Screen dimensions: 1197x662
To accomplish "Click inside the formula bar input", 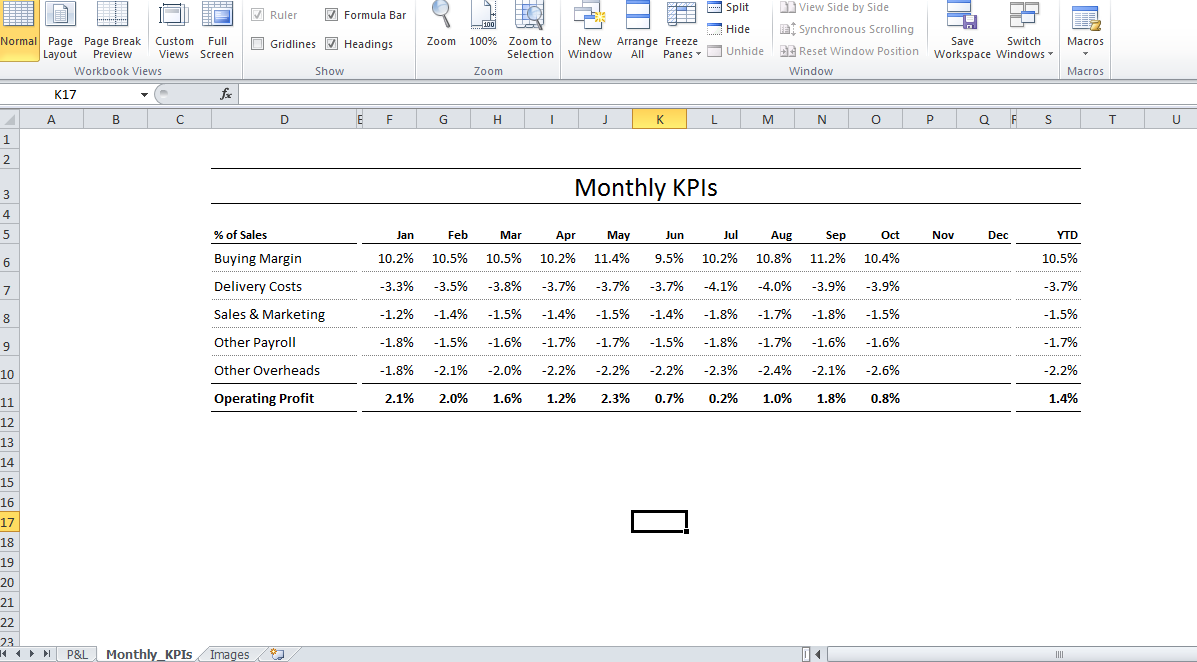I will [700, 94].
